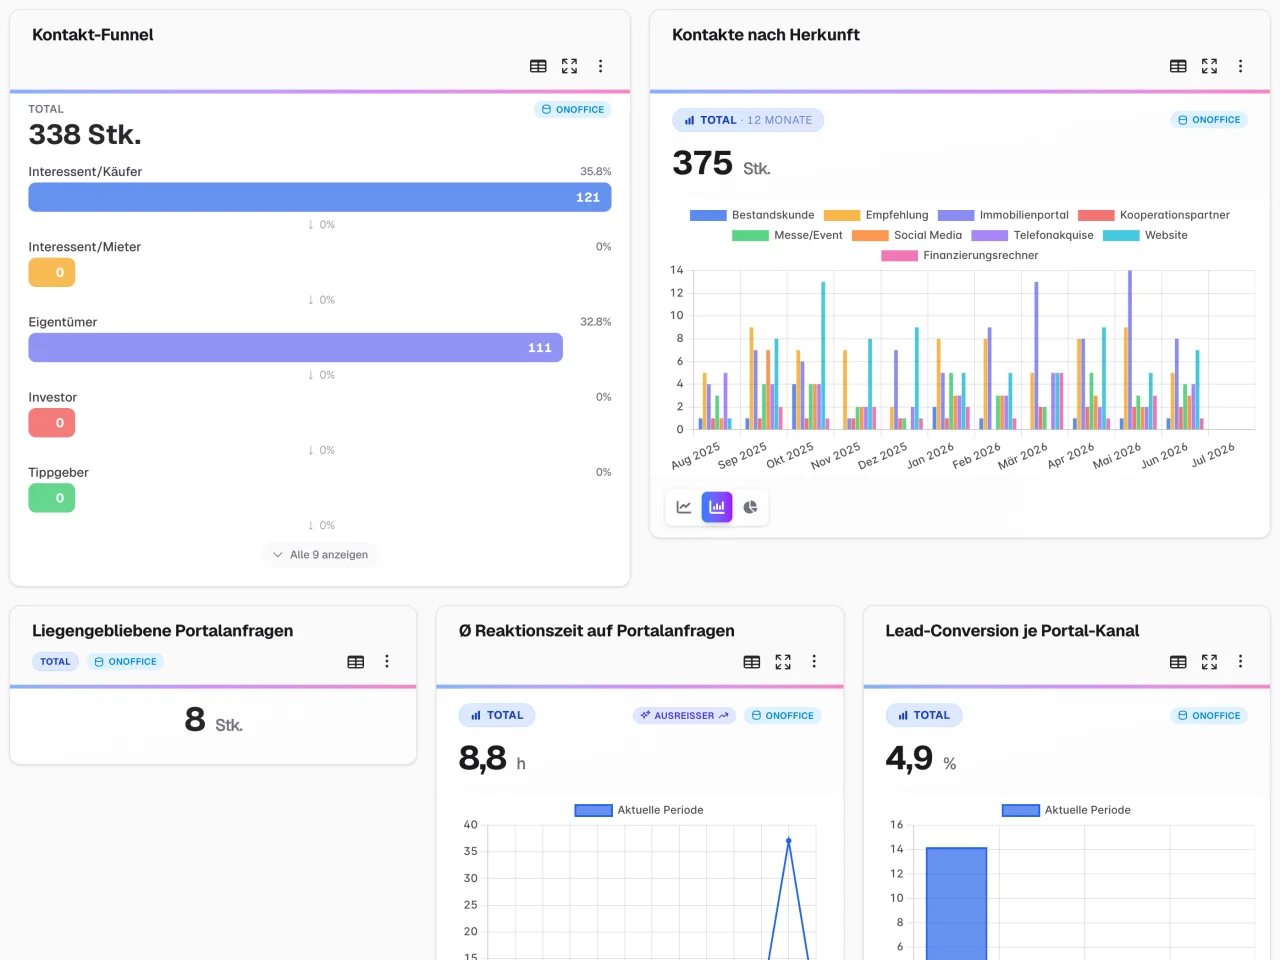This screenshot has width=1280, height=960.
Task: Open the Kontakt-Funnel three-dot menu
Action: pos(600,66)
